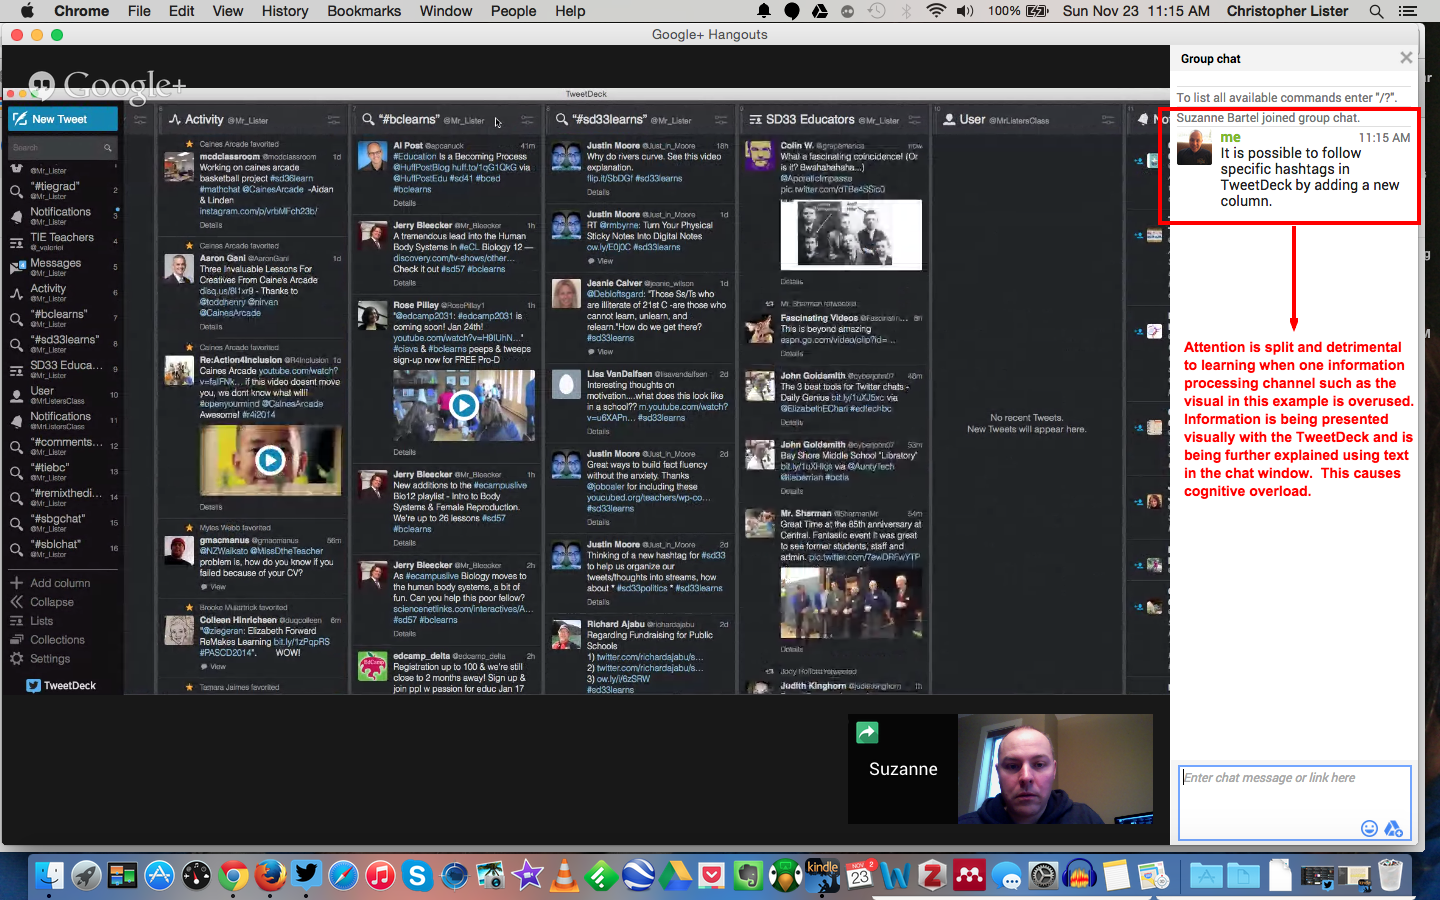This screenshot has width=1440, height=900.
Task: Expand SD33 Educators column options
Action: coord(914,120)
